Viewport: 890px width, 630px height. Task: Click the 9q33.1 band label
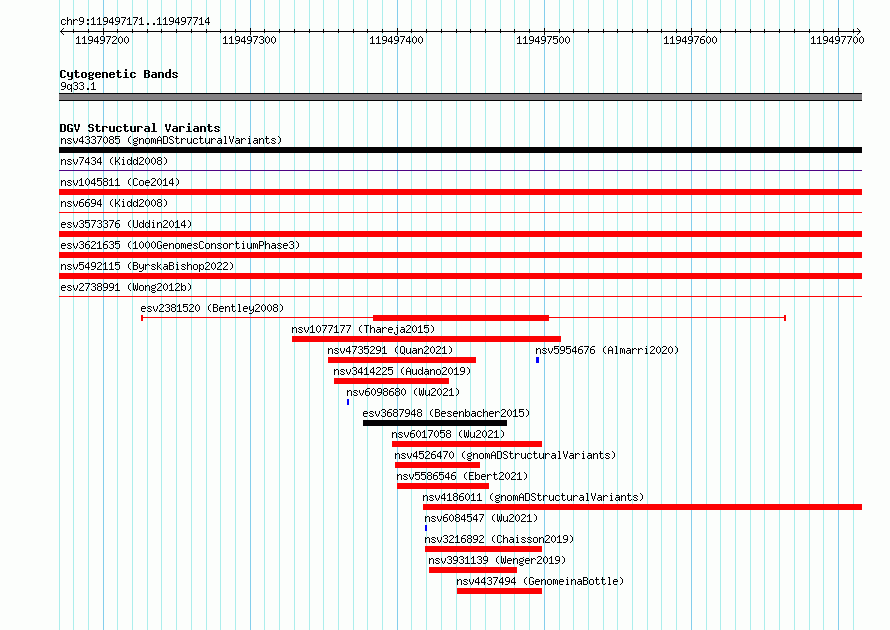78,86
